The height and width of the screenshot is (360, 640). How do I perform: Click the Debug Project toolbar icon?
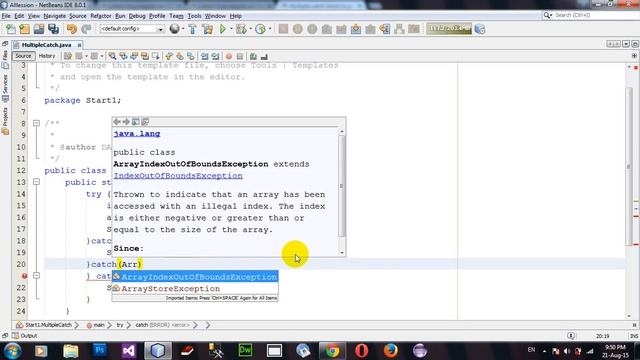tap(241, 29)
